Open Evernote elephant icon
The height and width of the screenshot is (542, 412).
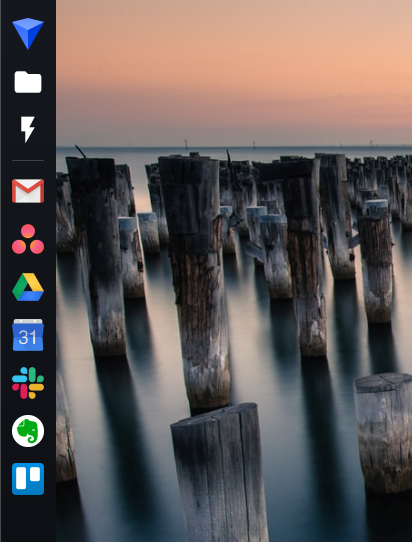coord(28,431)
